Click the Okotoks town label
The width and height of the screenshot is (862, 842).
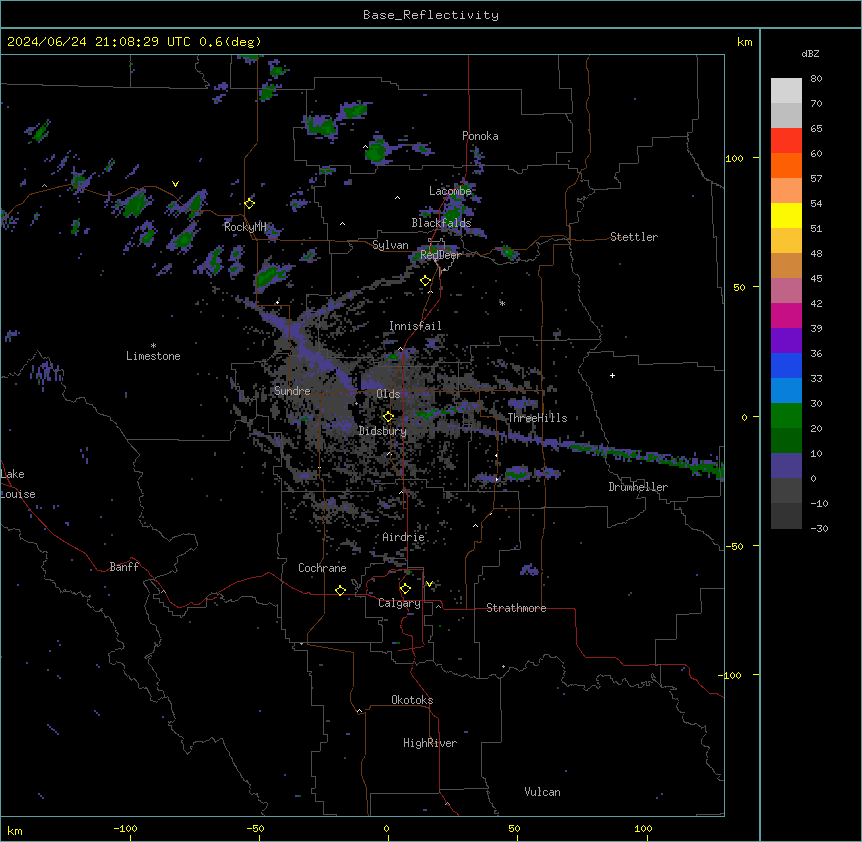tap(412, 700)
